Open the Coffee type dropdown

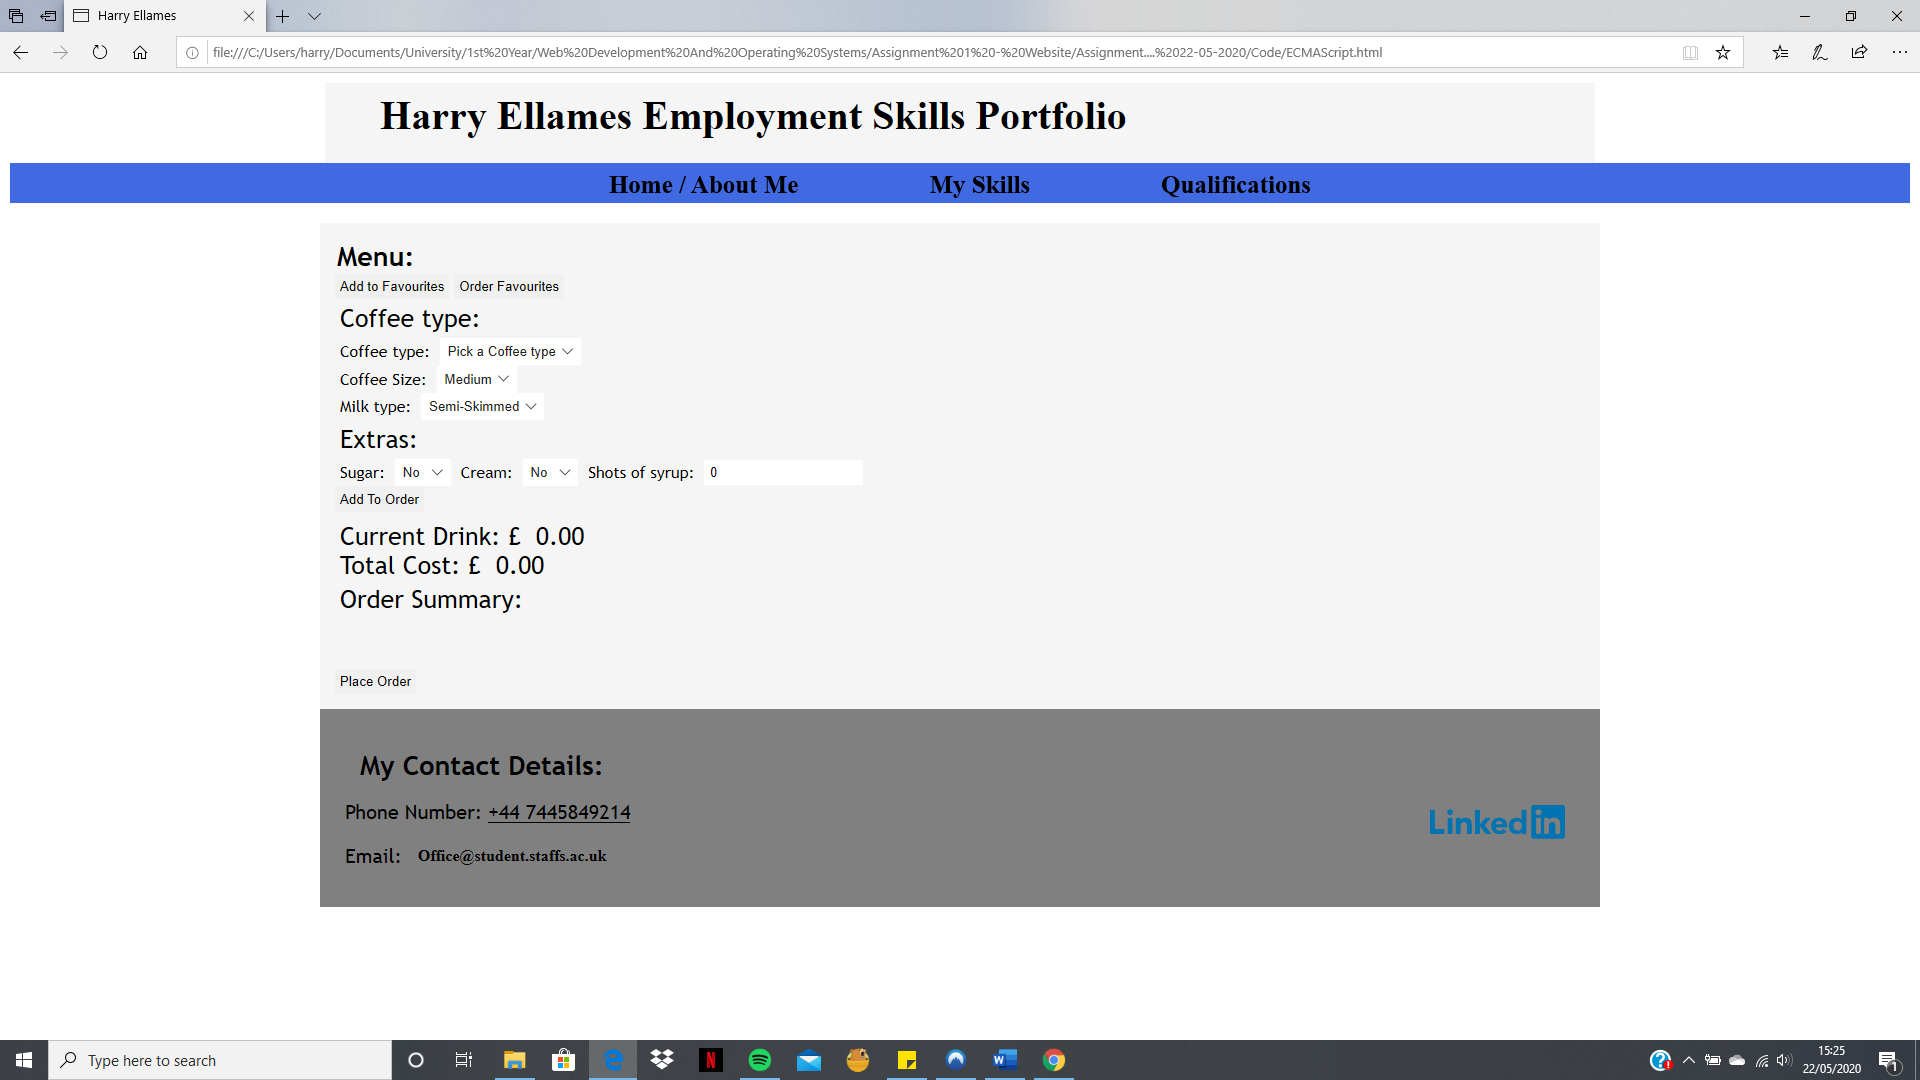[510, 351]
